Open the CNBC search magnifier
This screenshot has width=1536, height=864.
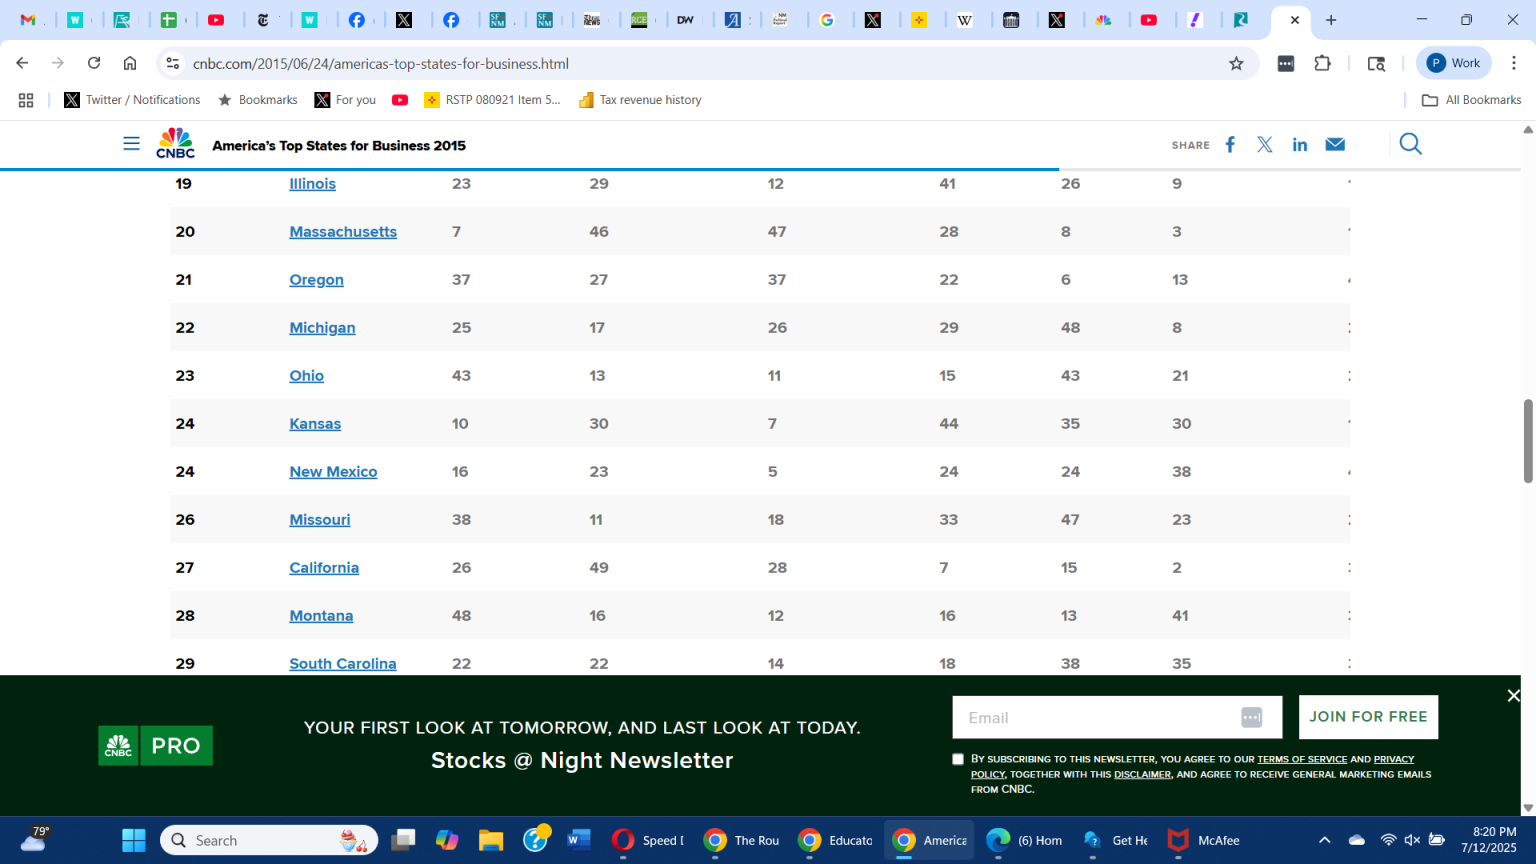pyautogui.click(x=1410, y=145)
